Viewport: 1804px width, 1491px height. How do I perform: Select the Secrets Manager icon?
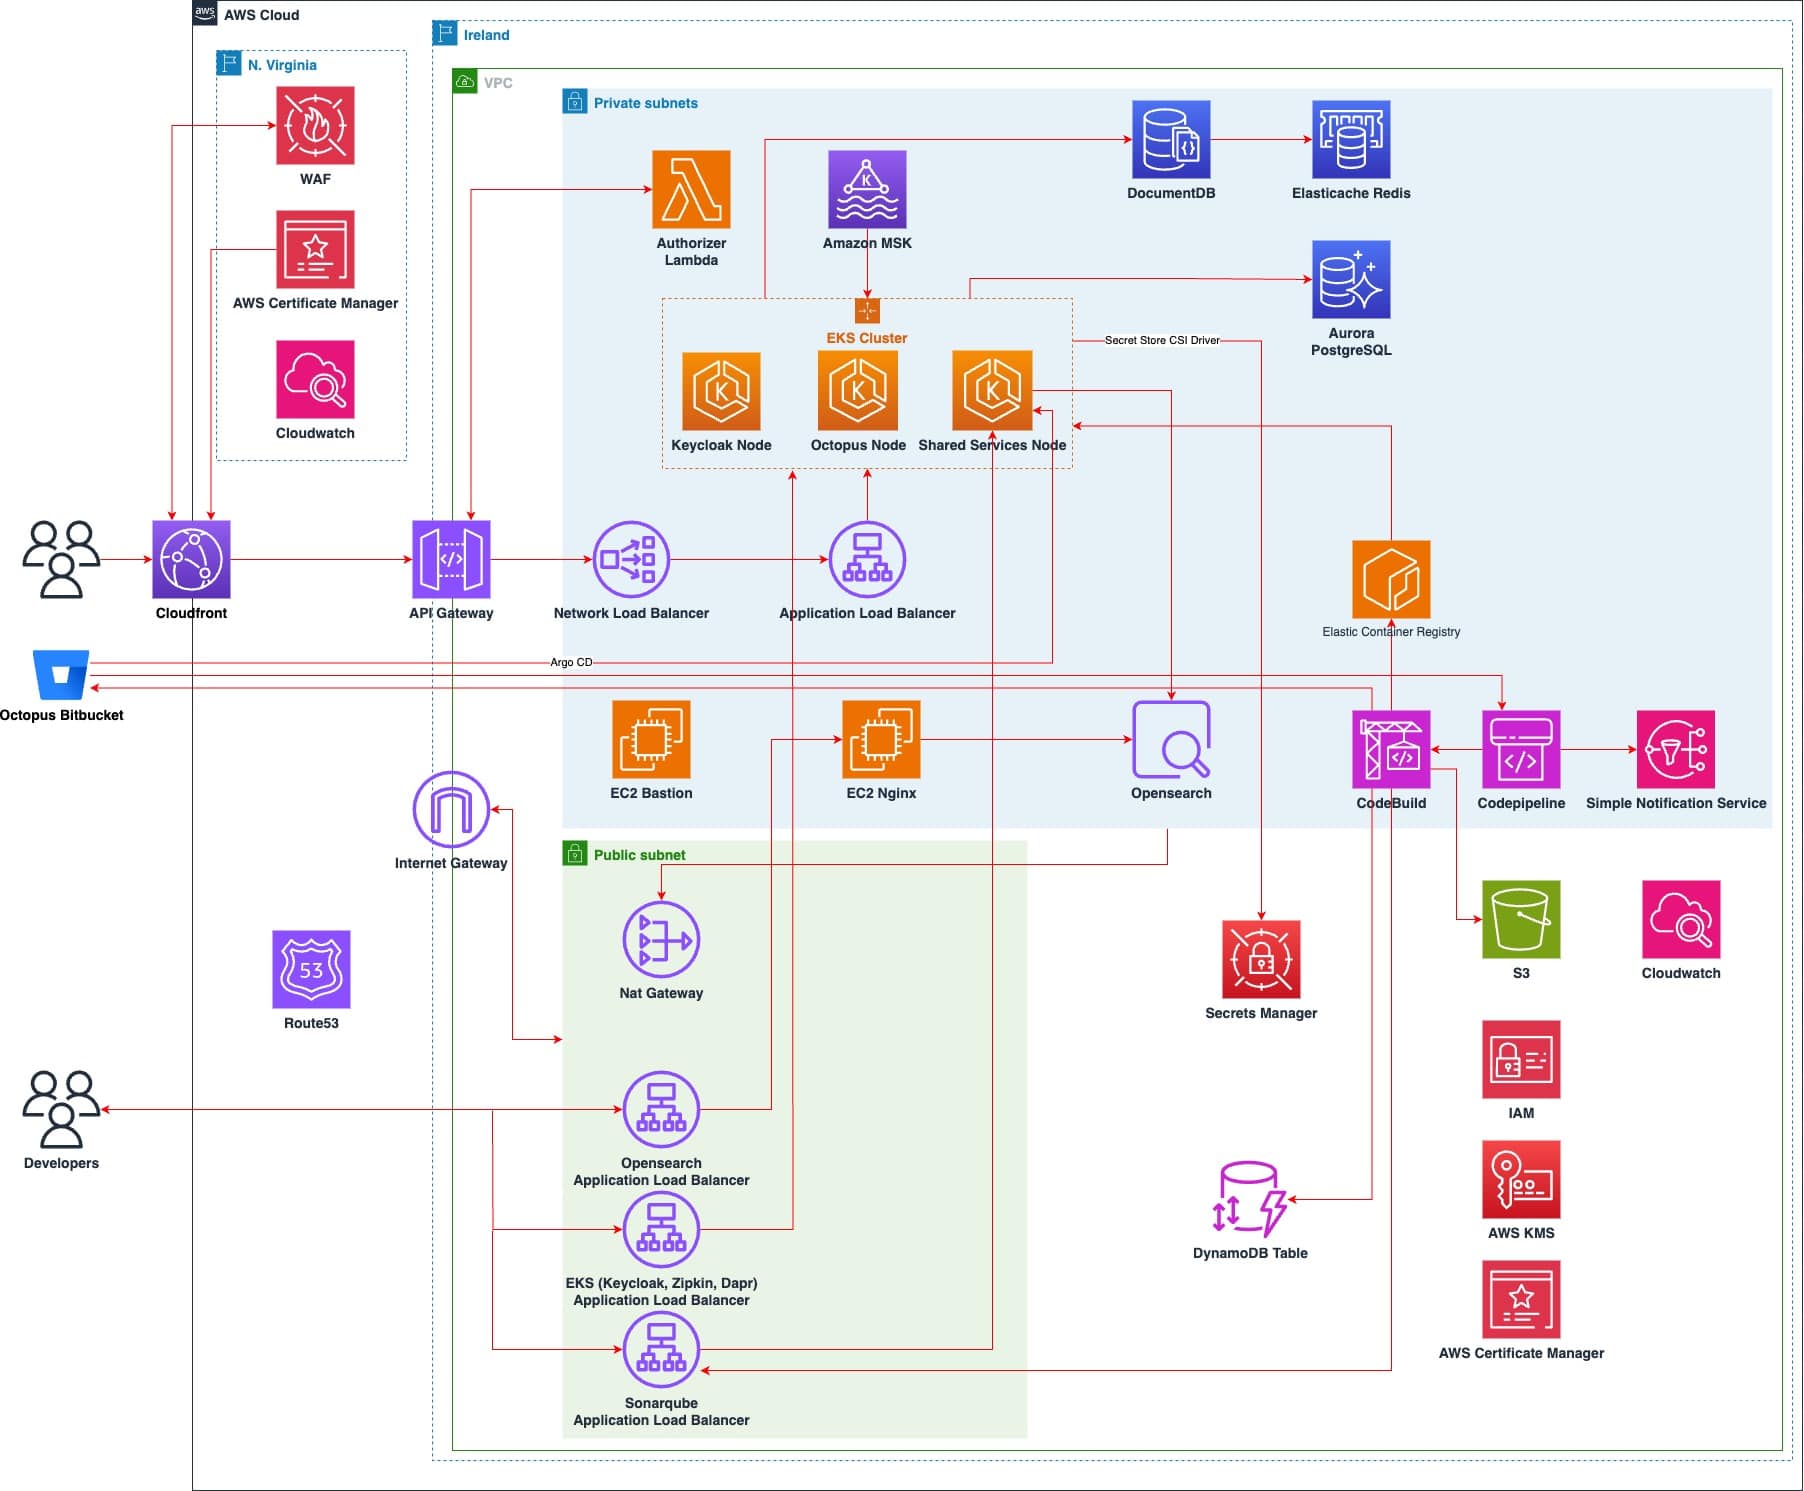coord(1261,959)
